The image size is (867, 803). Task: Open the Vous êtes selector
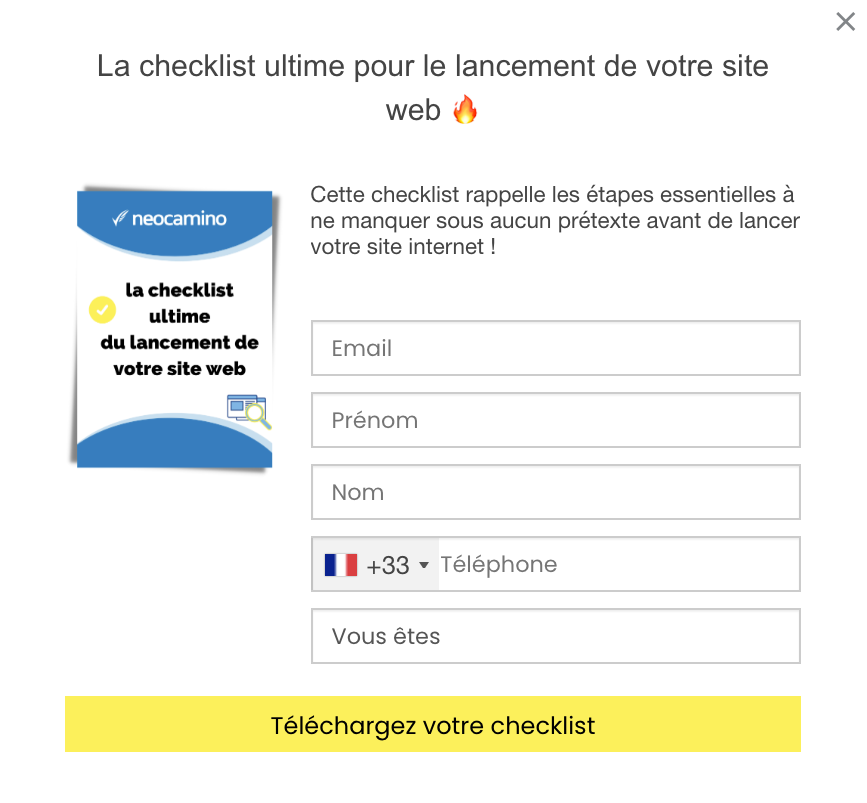556,636
